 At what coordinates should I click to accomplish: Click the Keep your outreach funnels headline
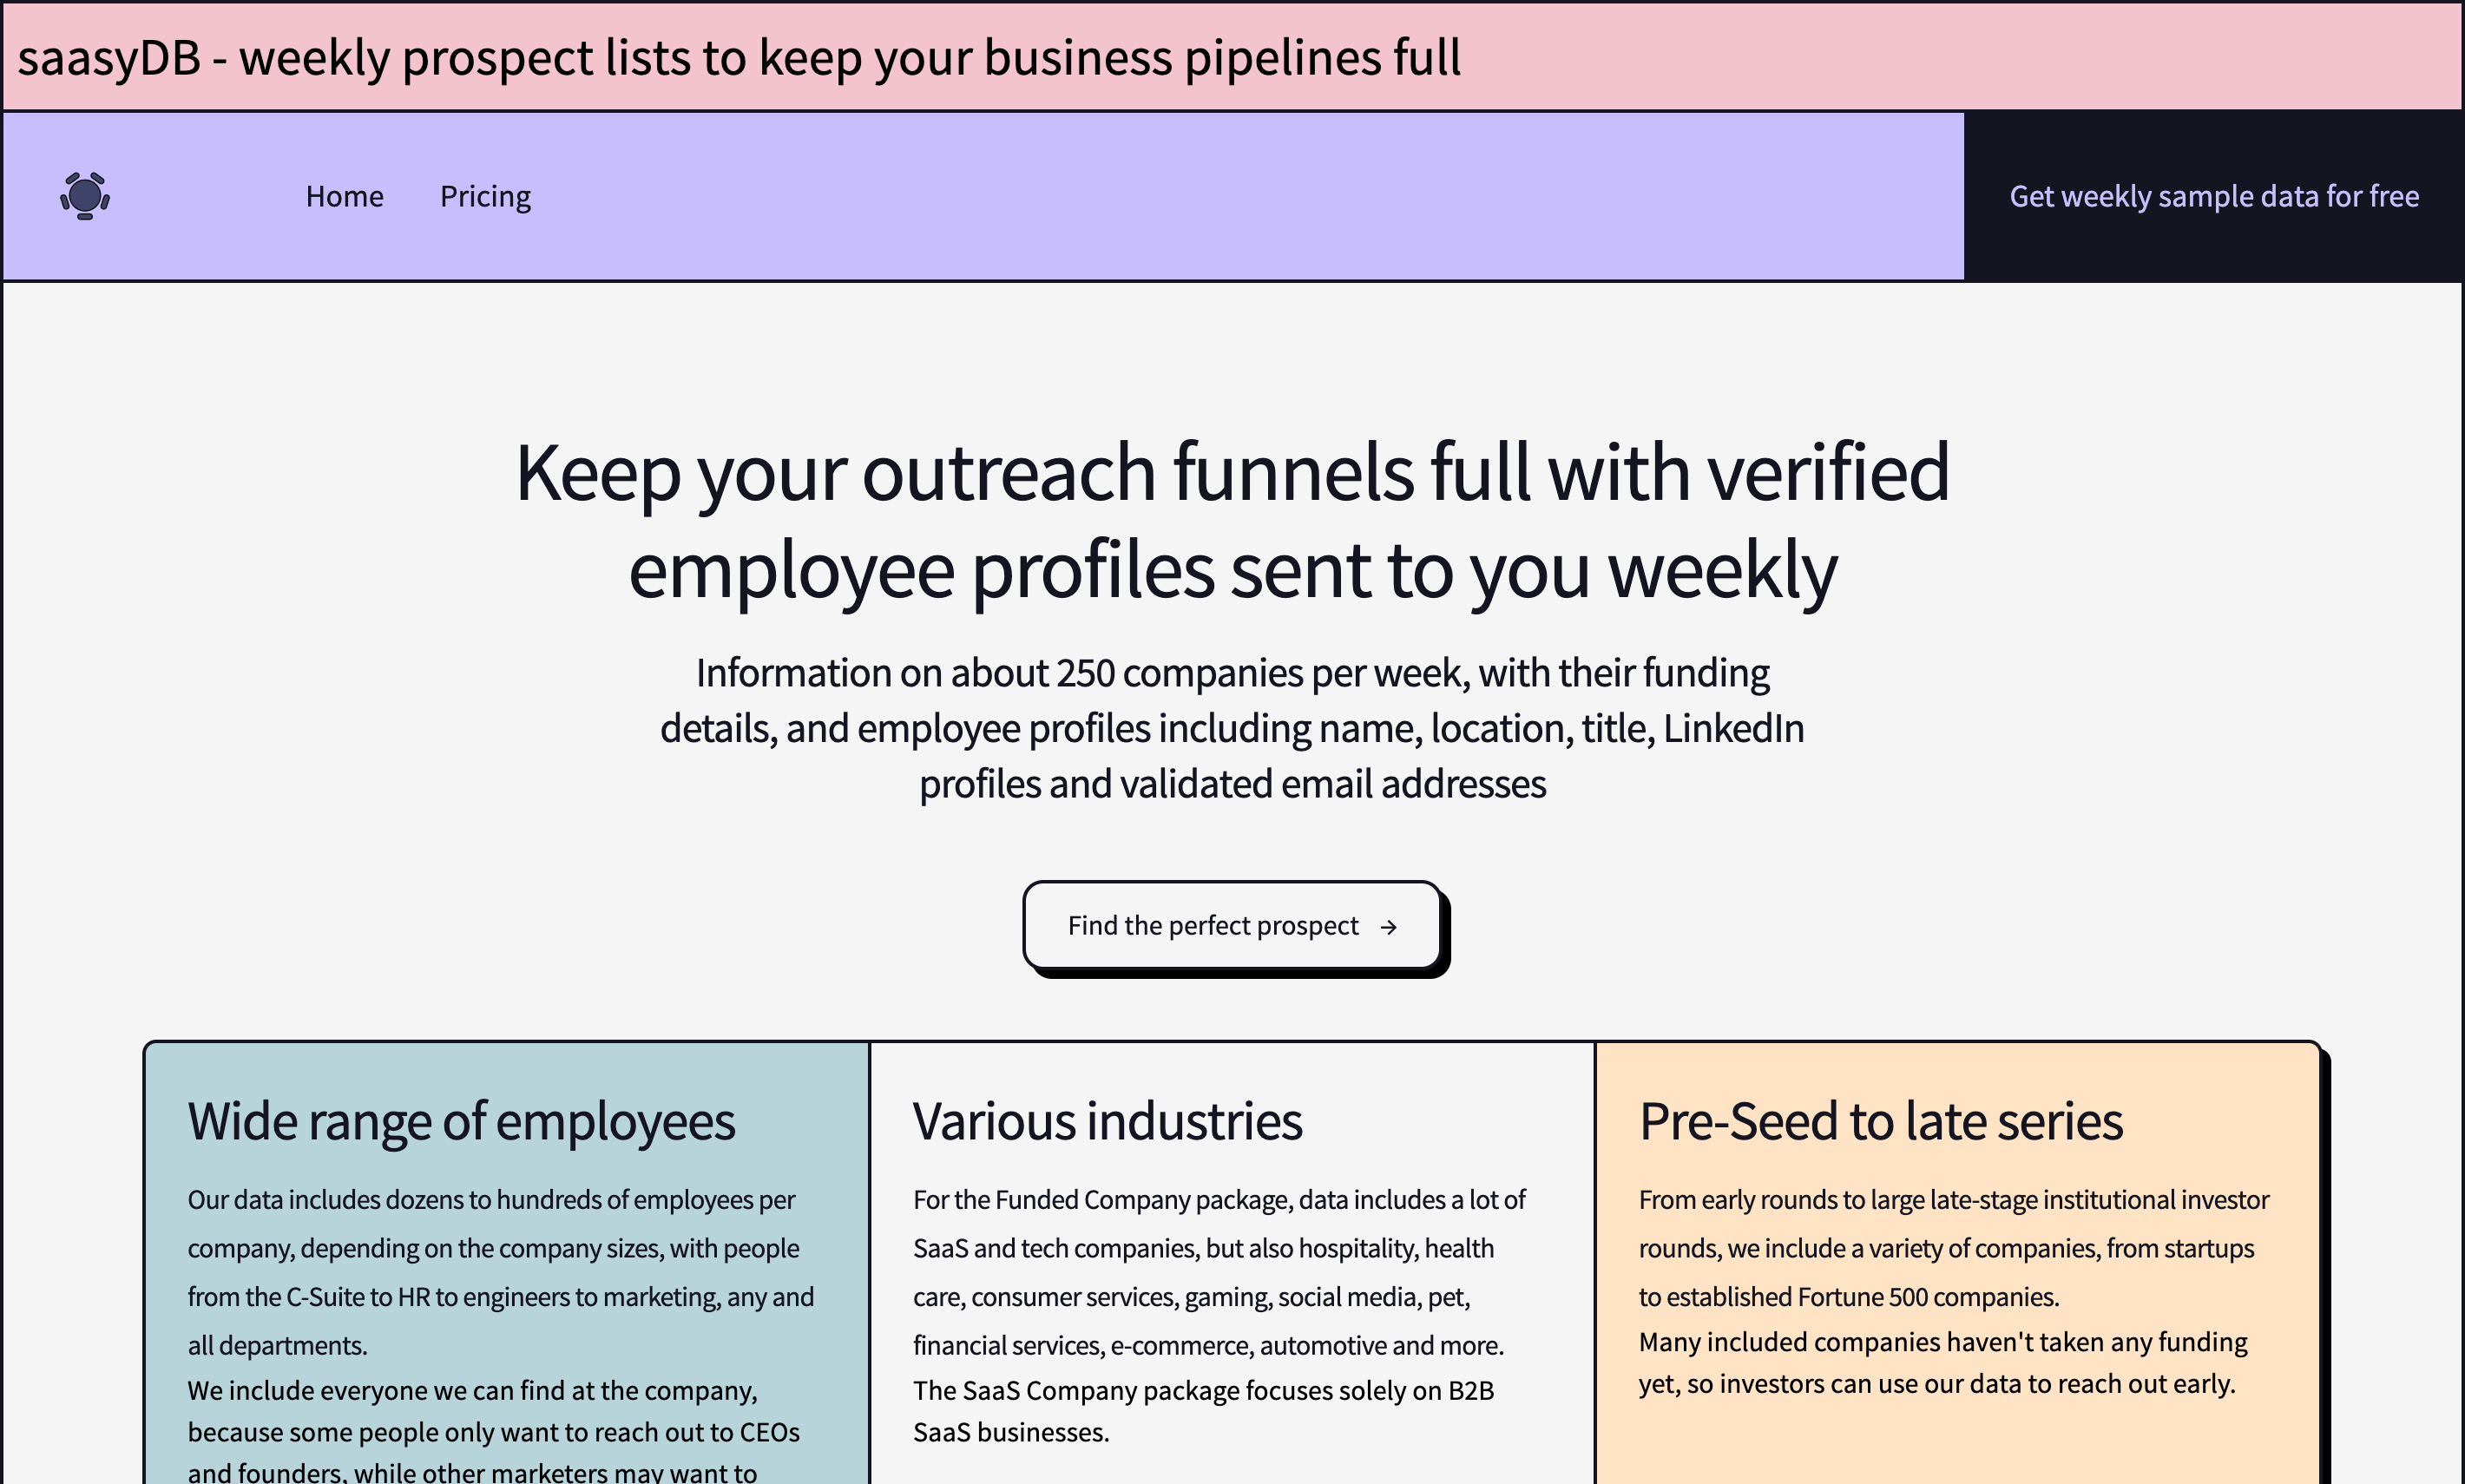1232,520
